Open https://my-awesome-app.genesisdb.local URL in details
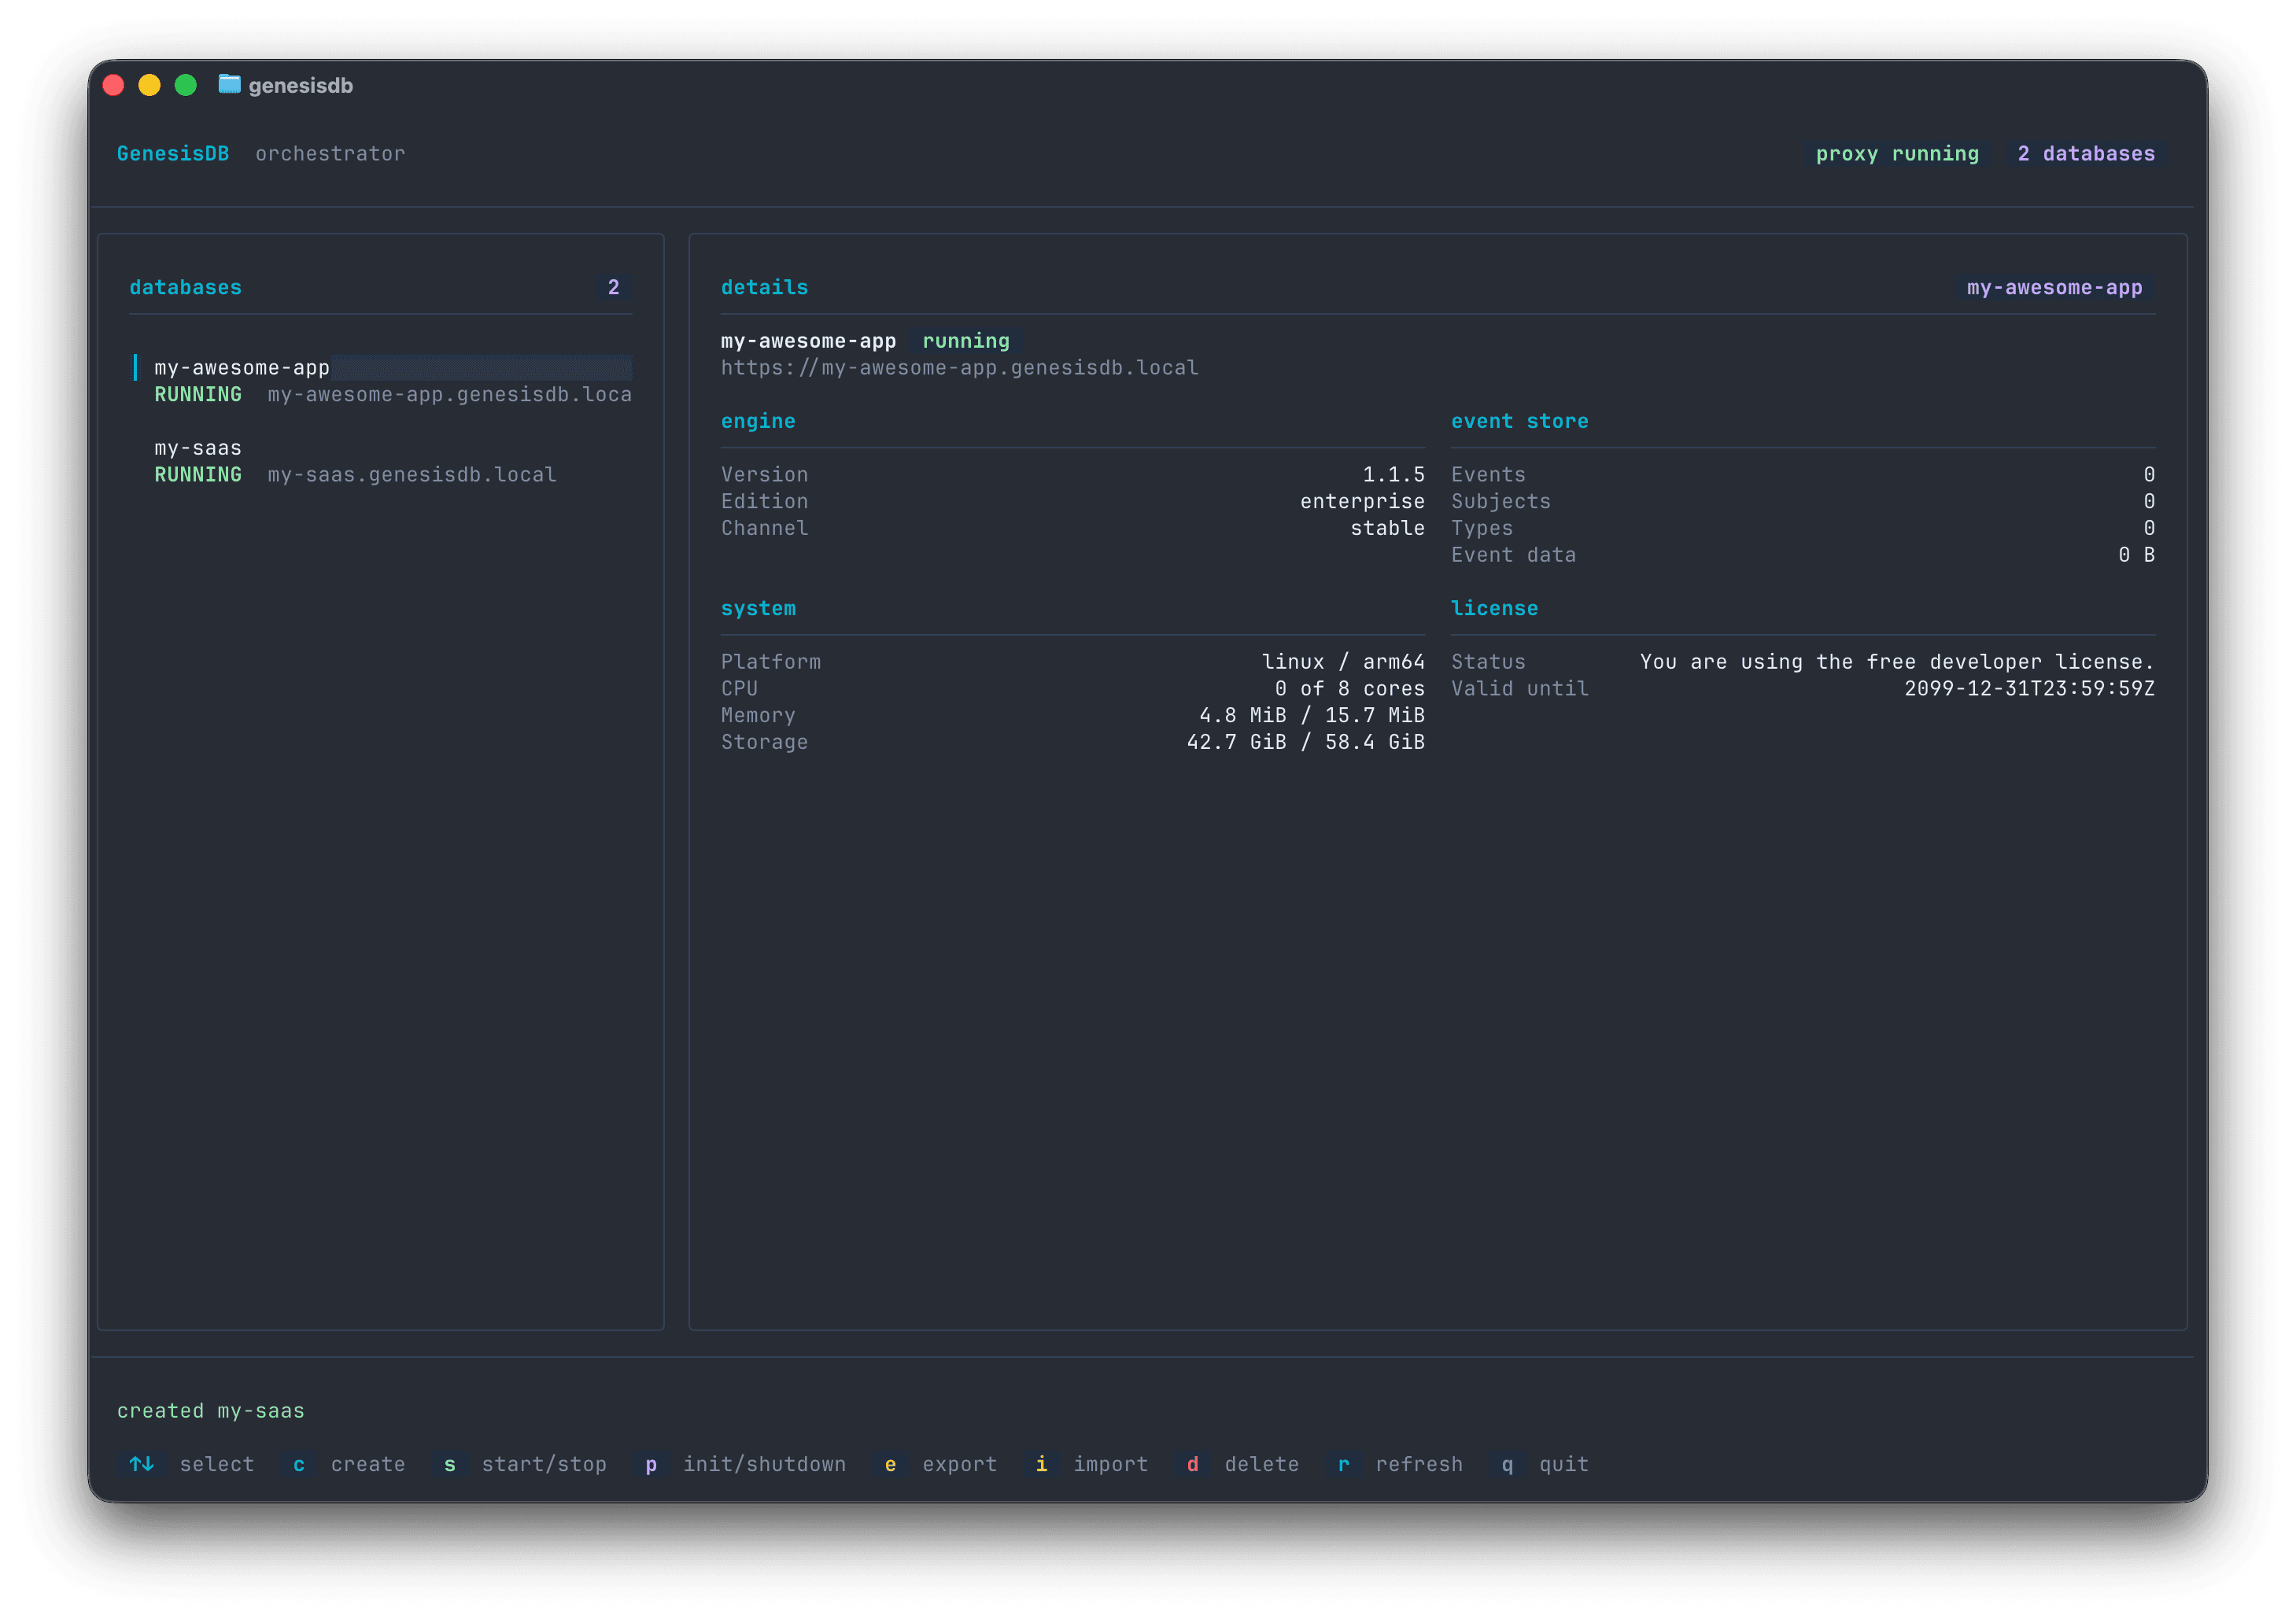 click(x=959, y=368)
